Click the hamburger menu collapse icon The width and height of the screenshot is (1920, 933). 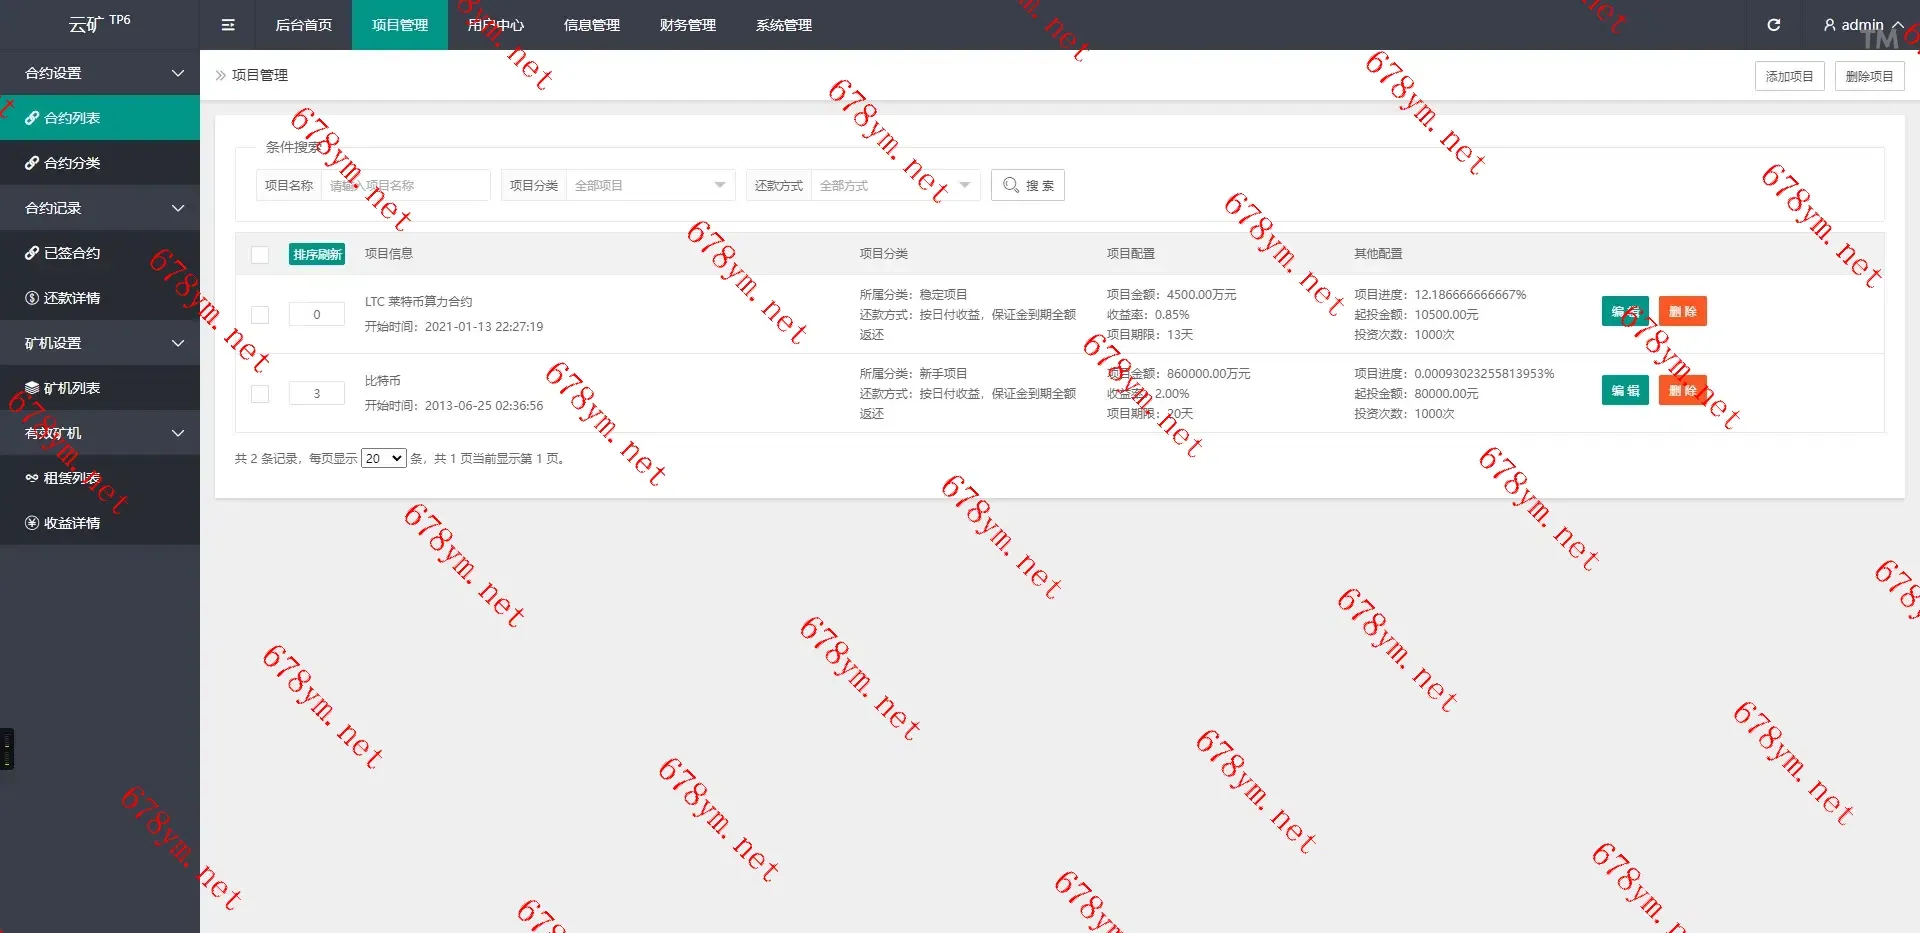(x=228, y=25)
